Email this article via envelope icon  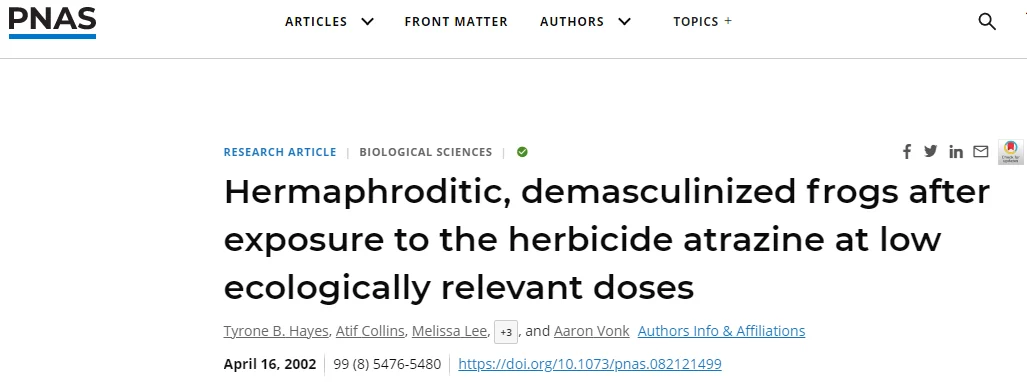point(980,152)
